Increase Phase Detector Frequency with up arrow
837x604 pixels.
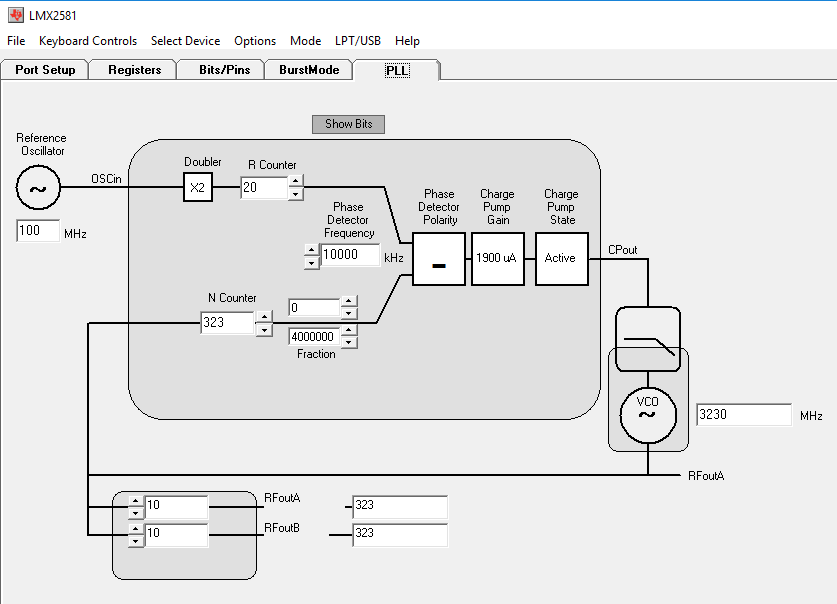(312, 250)
